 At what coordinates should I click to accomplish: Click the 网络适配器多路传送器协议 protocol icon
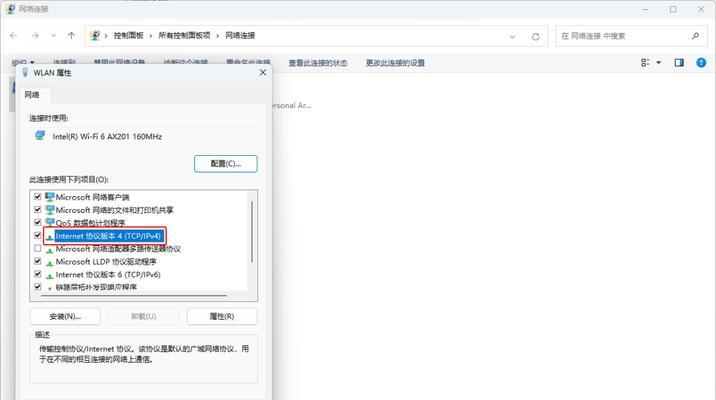pyautogui.click(x=49, y=250)
